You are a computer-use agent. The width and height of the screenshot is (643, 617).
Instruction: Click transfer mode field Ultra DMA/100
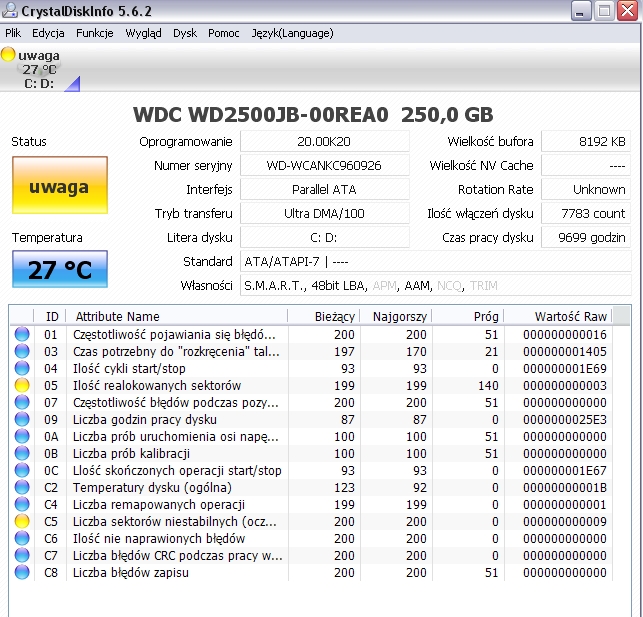coord(324,214)
